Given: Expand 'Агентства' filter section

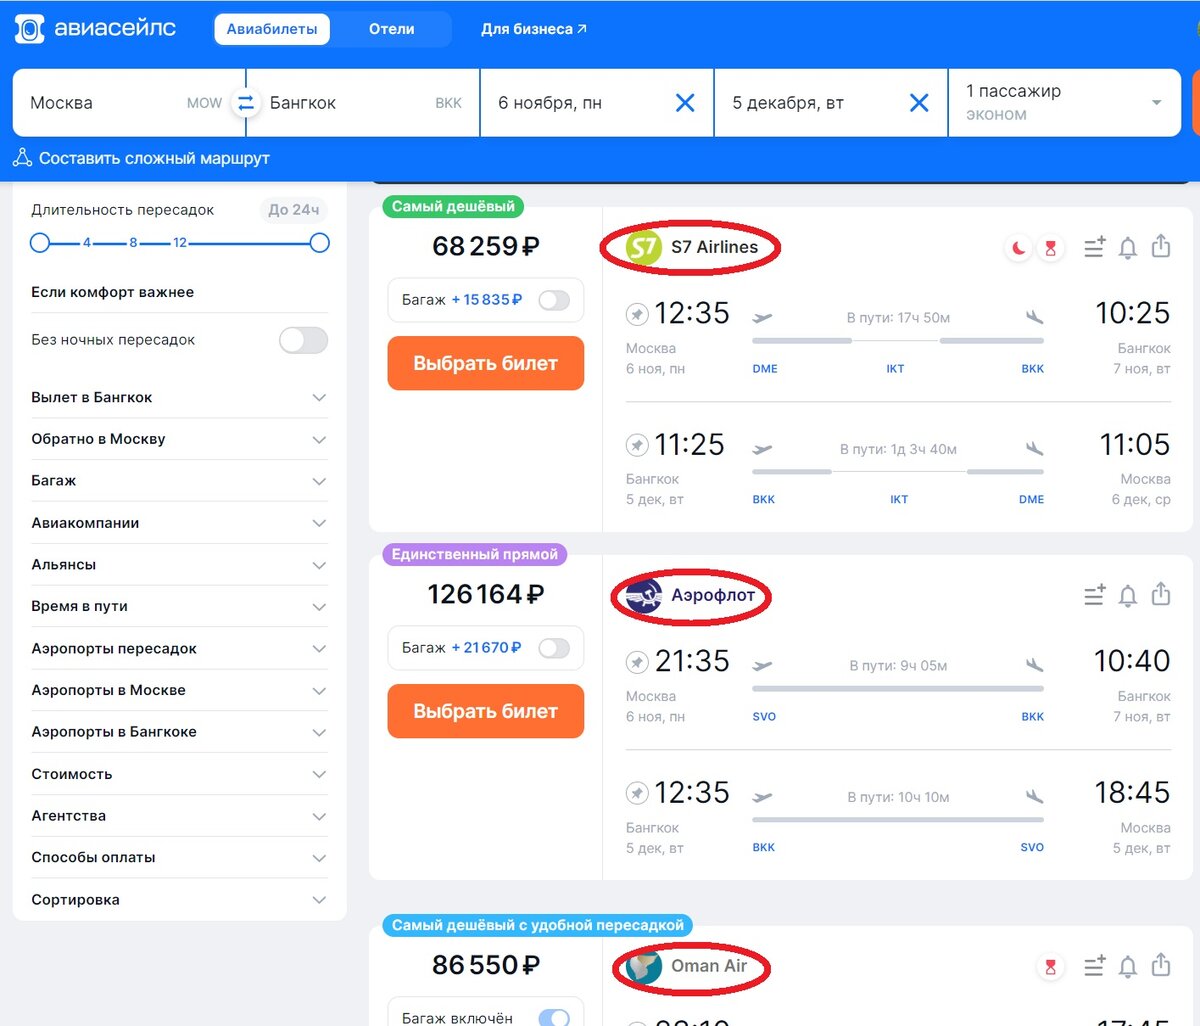Looking at the screenshot, I should pos(179,816).
